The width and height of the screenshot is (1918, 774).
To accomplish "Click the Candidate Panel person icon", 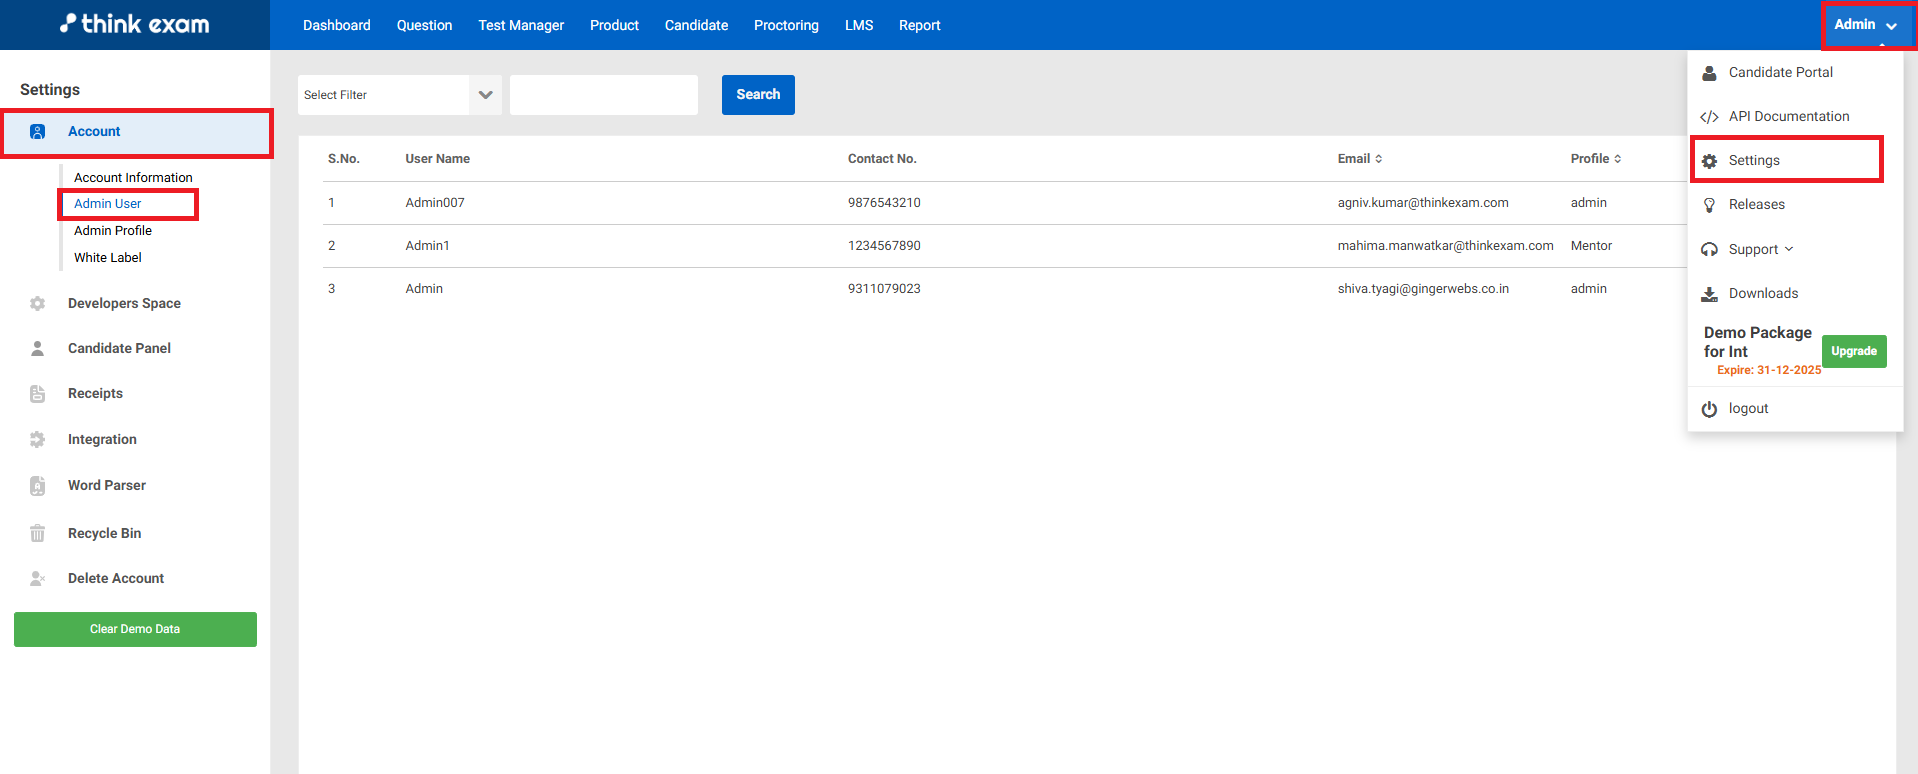I will 38,349.
